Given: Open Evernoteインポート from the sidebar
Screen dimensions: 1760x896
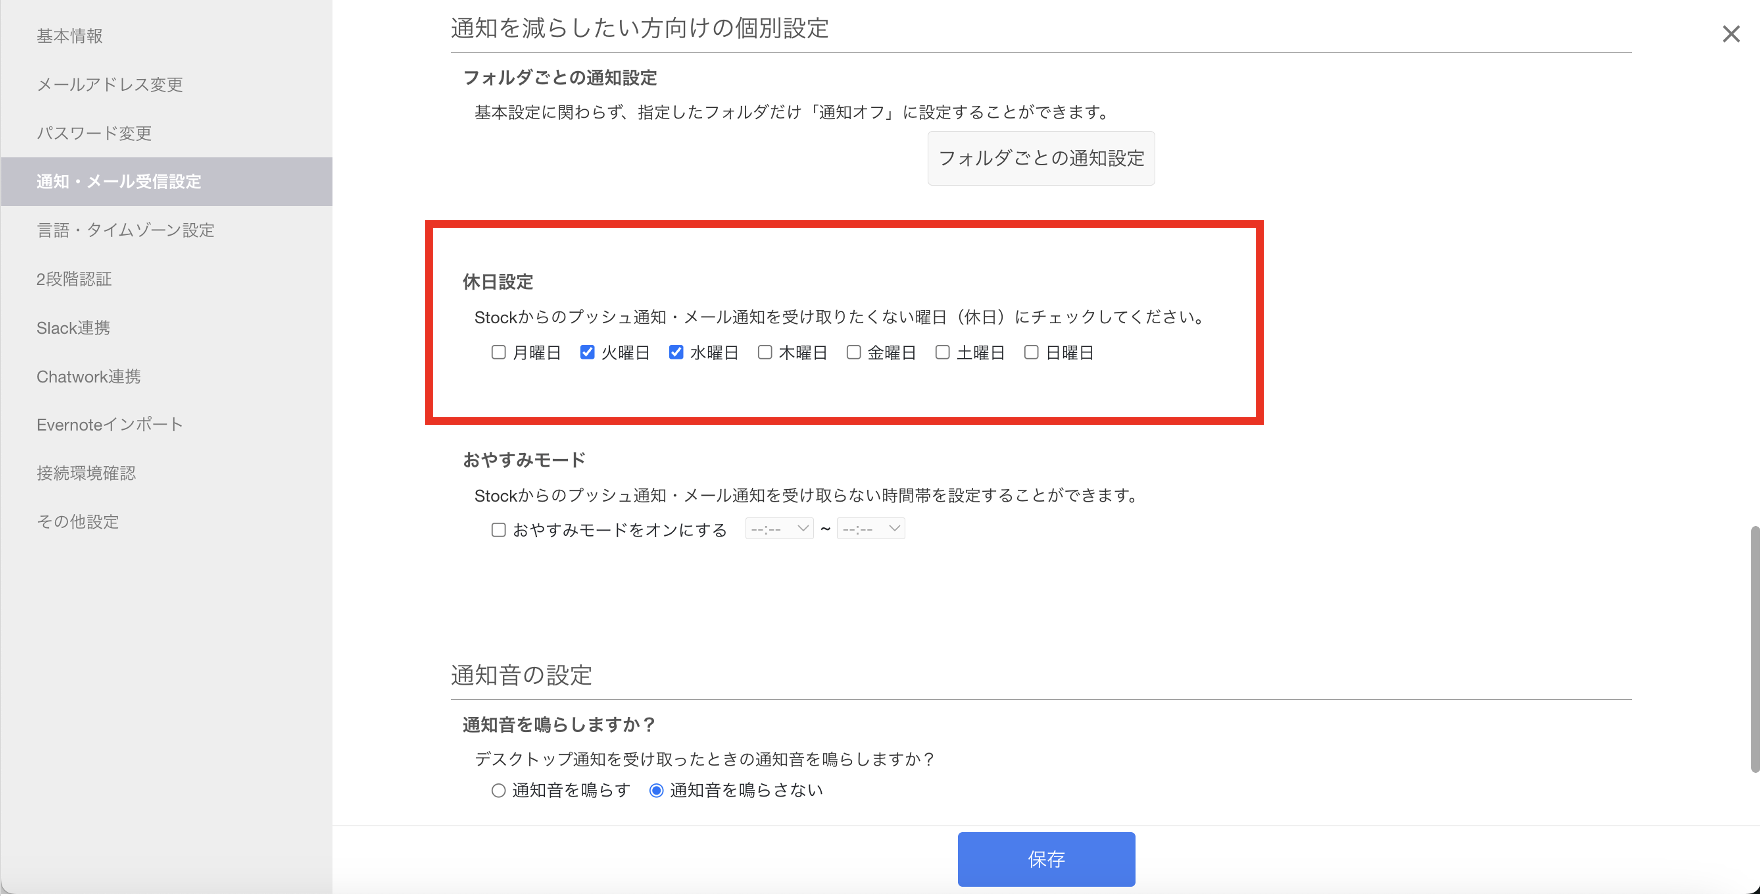Looking at the screenshot, I should click(x=109, y=424).
